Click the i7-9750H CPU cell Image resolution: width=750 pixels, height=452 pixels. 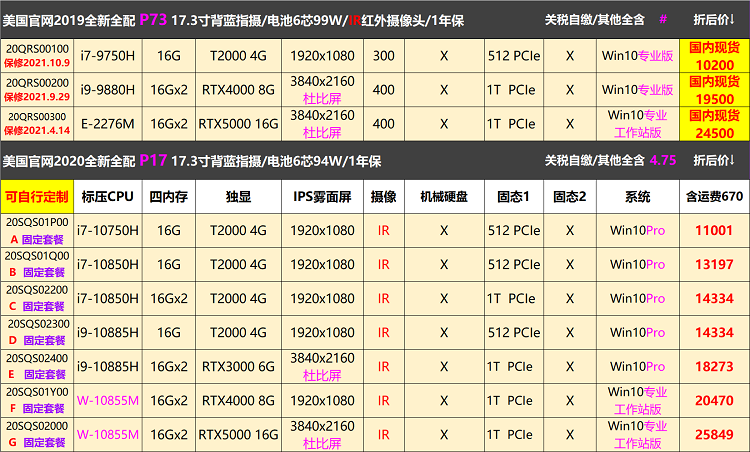108,56
